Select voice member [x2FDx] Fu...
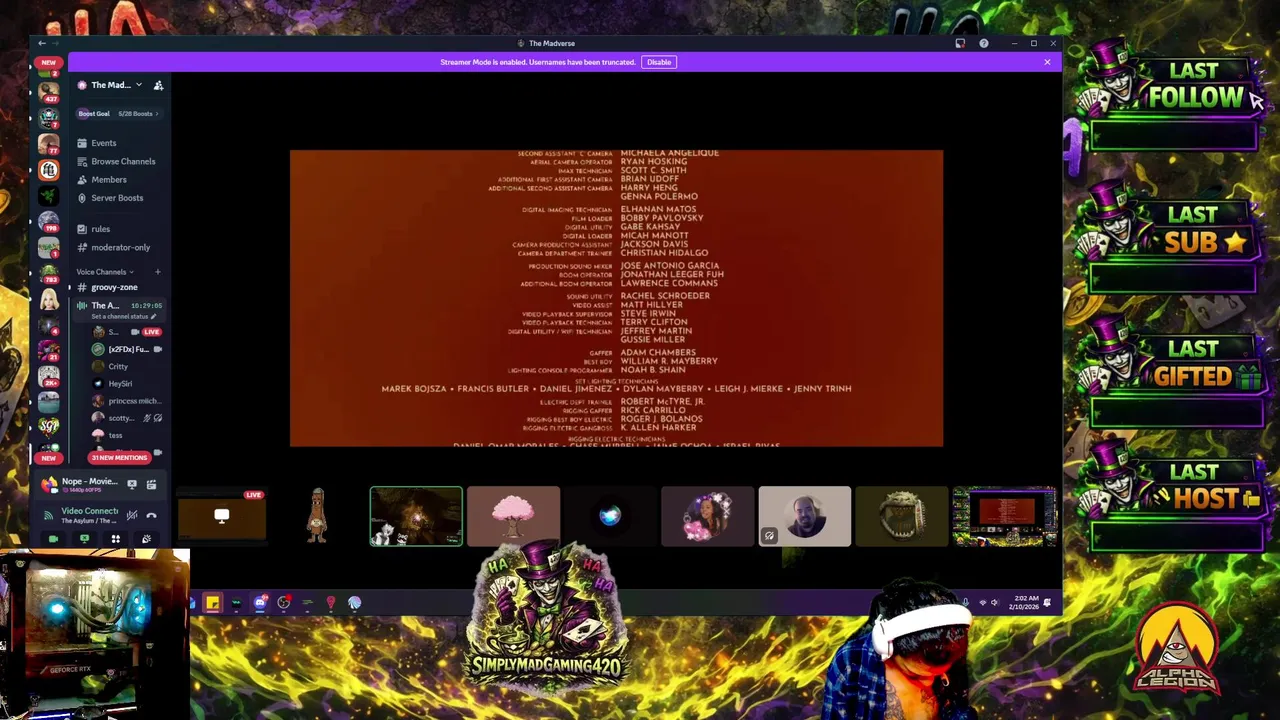 tap(126, 349)
